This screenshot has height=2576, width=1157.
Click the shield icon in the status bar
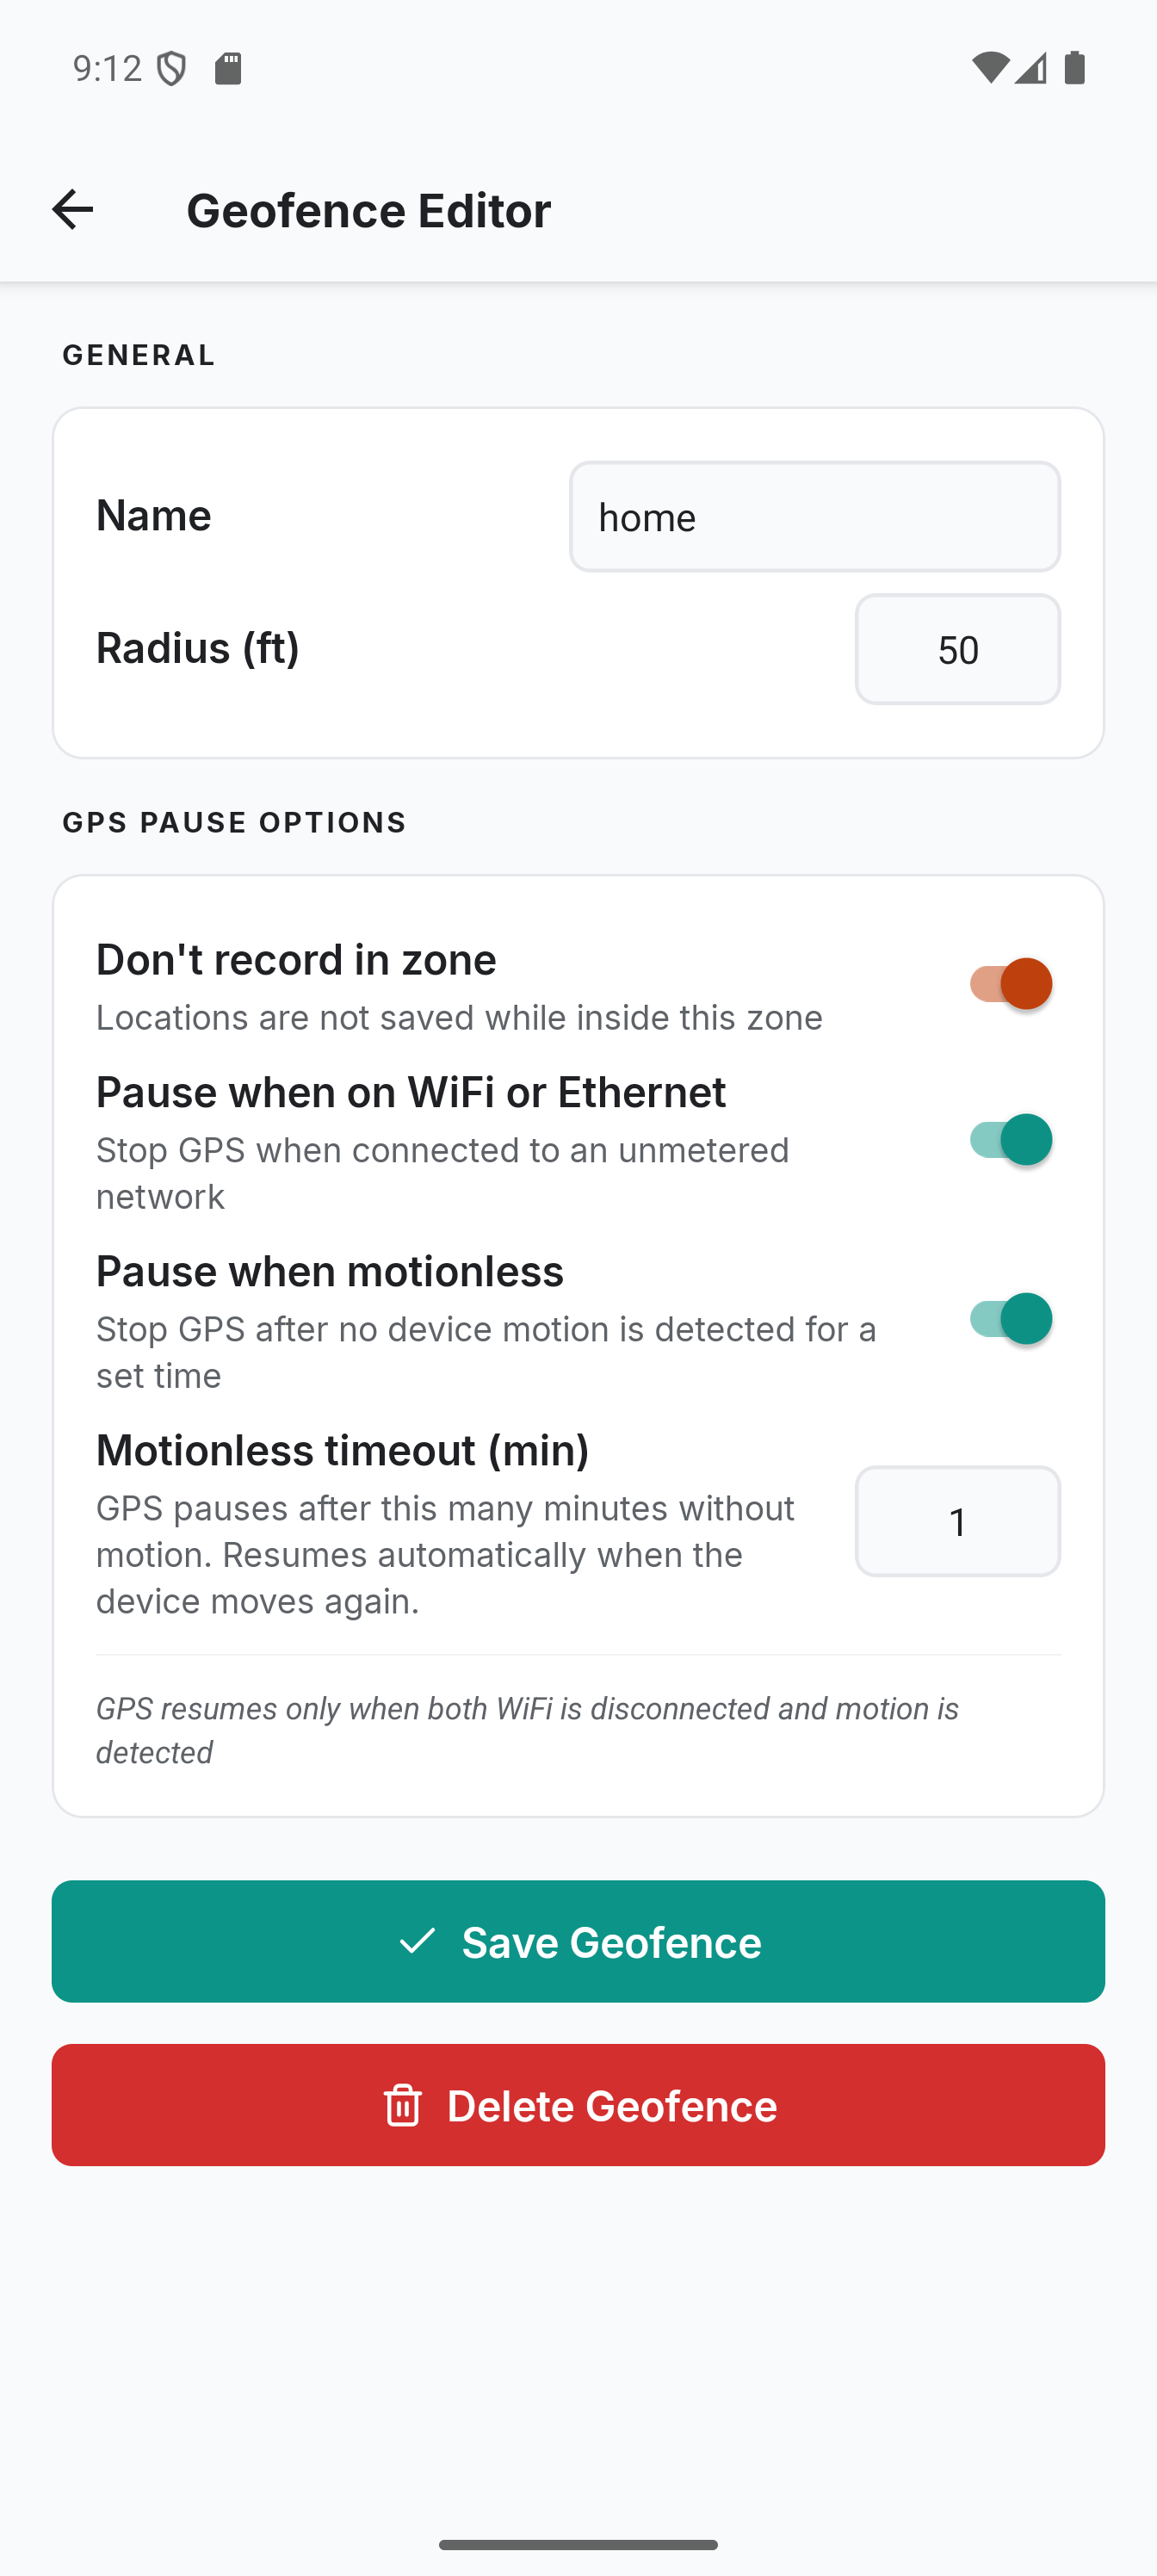point(173,68)
